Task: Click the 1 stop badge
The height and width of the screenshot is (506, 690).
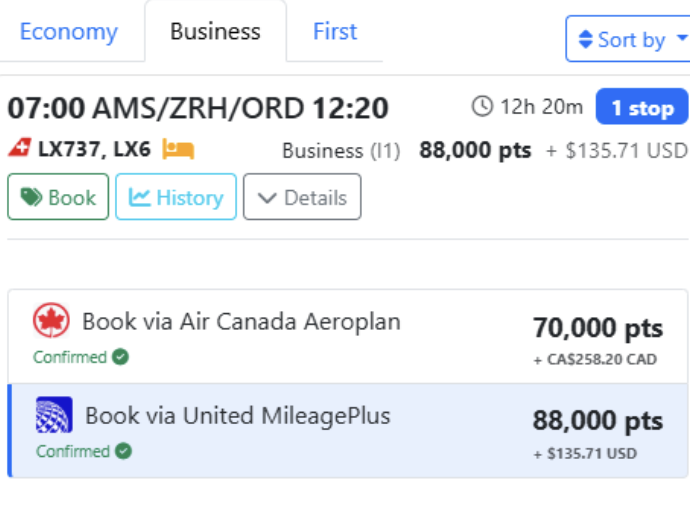Action: [642, 108]
